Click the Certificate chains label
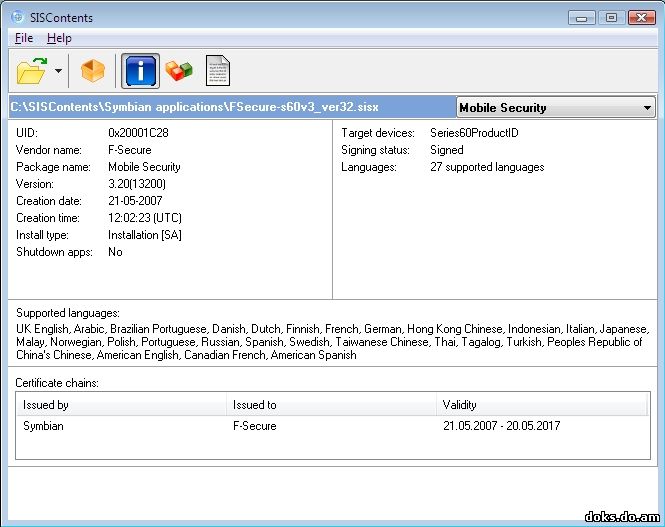 [x=57, y=383]
